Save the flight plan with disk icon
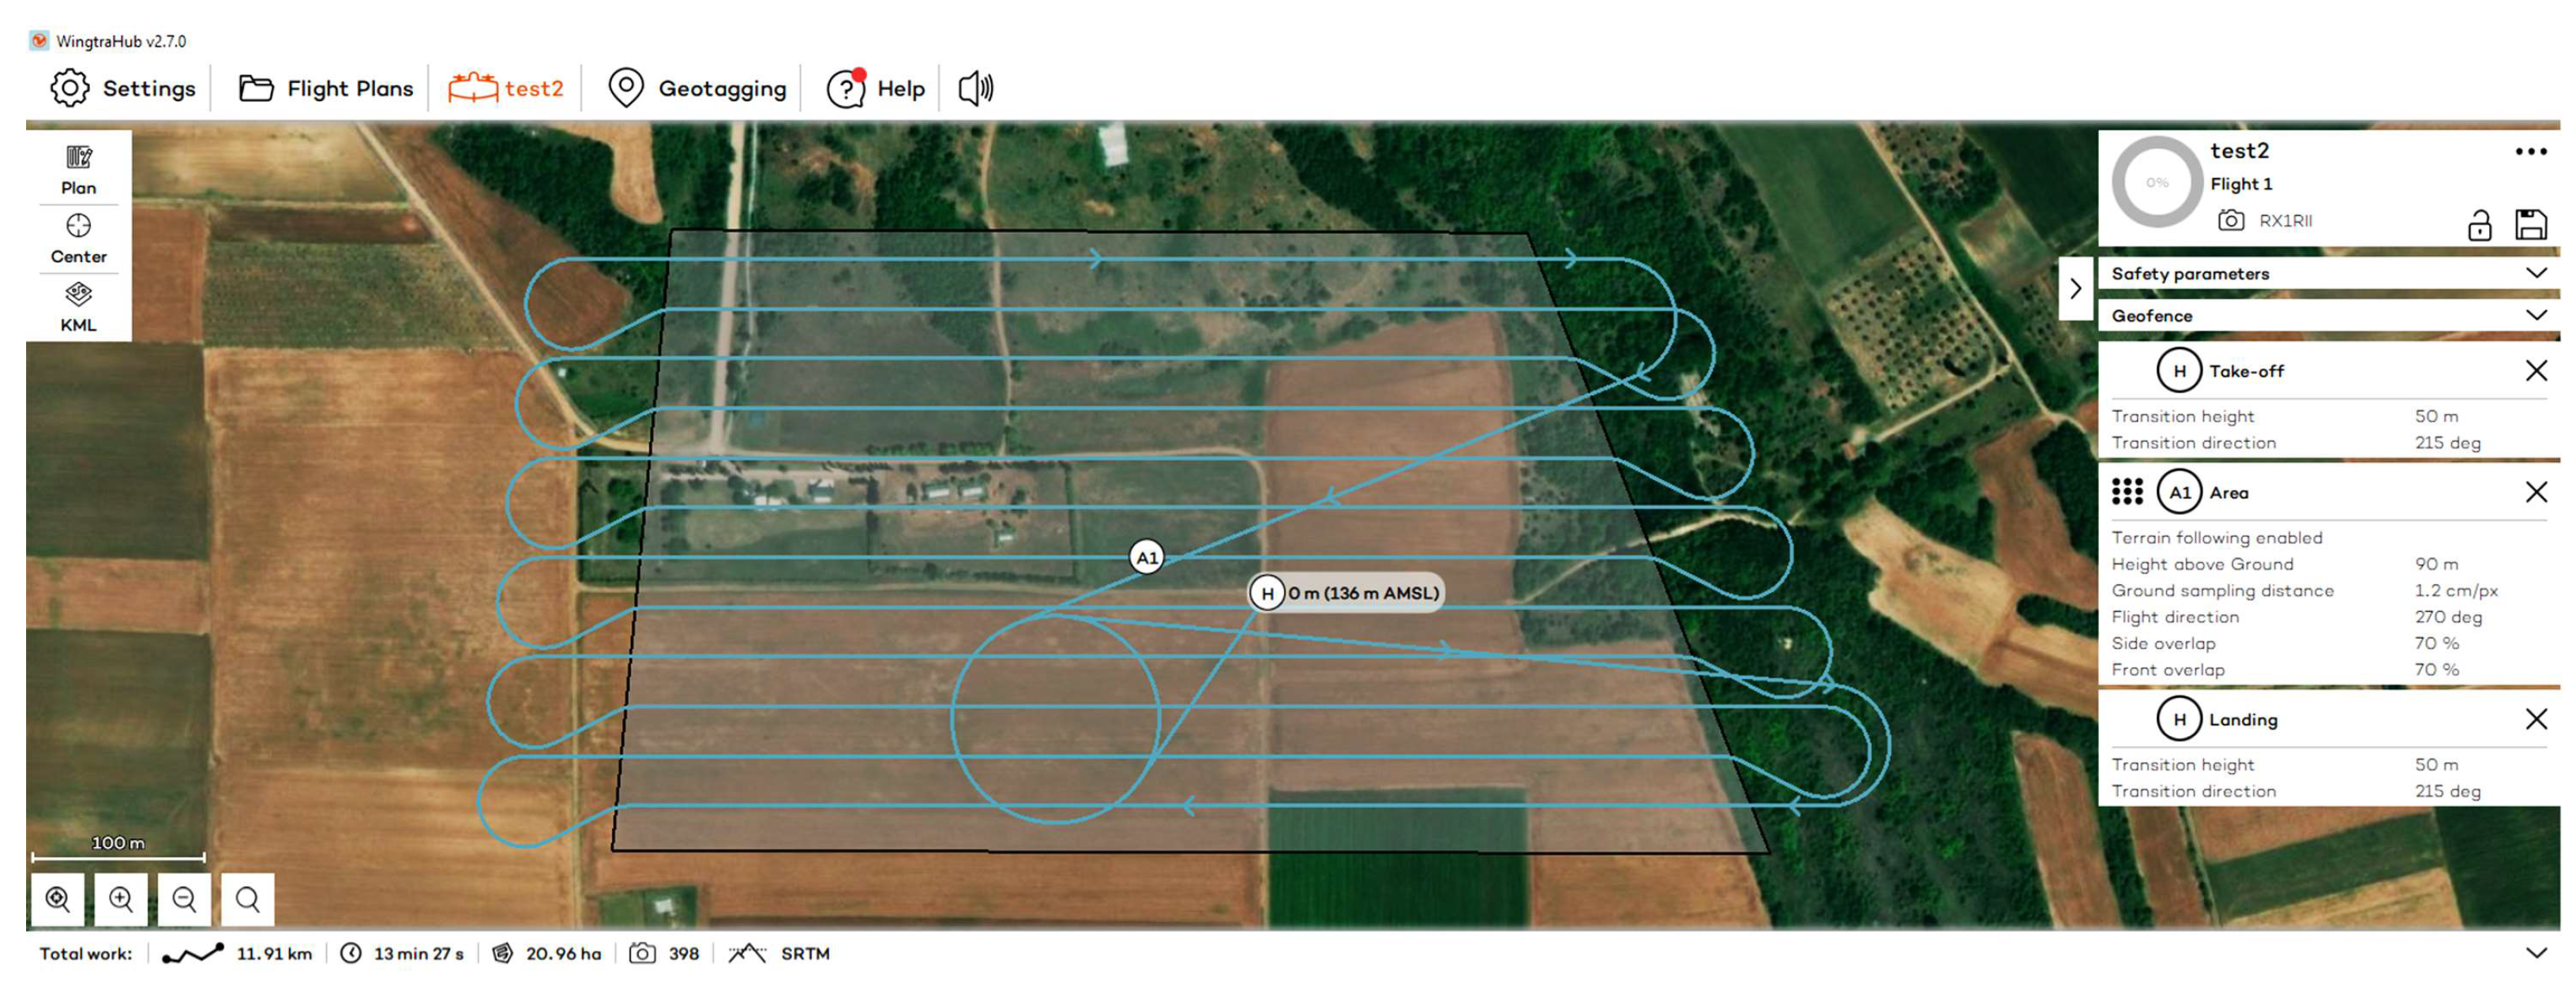The height and width of the screenshot is (986, 2576). [2531, 224]
